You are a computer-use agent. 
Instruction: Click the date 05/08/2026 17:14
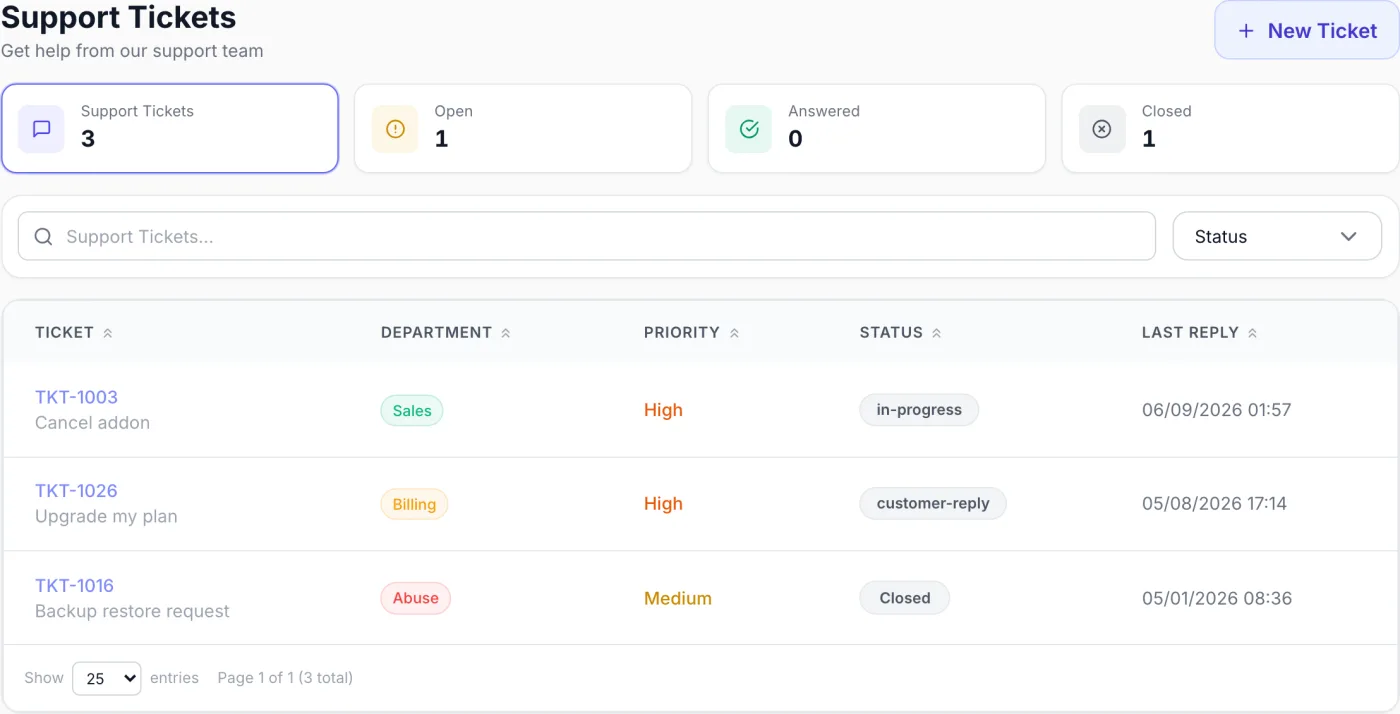(x=1214, y=504)
